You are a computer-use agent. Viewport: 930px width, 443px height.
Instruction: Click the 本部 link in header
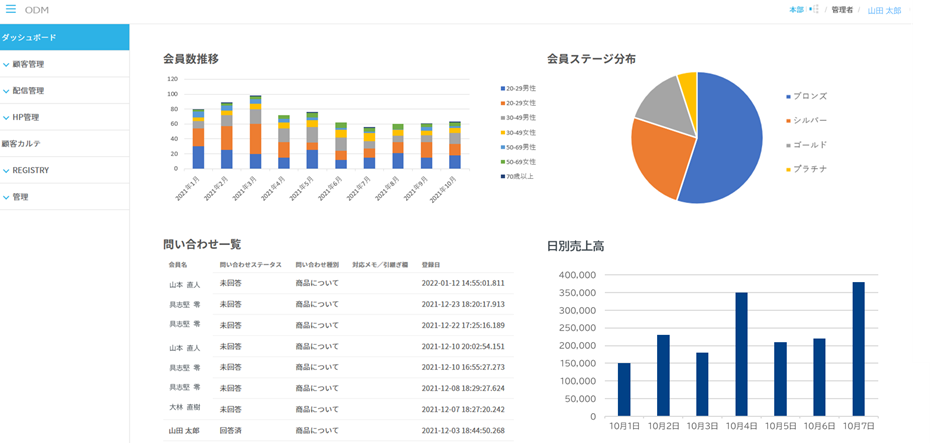(x=795, y=10)
